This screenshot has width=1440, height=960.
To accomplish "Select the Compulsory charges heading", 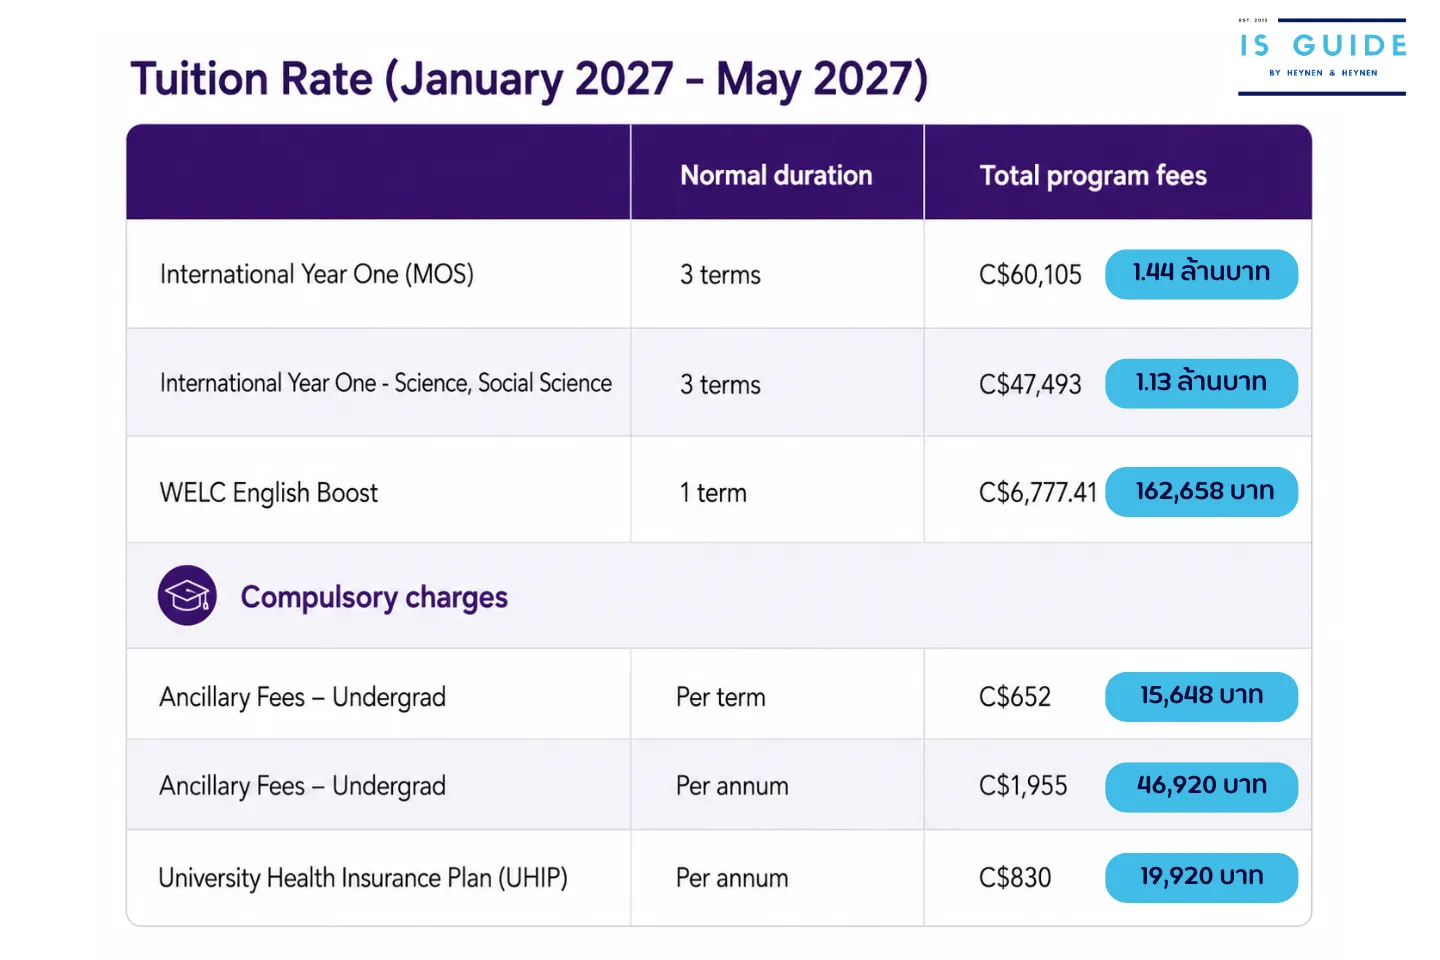I will (x=374, y=597).
